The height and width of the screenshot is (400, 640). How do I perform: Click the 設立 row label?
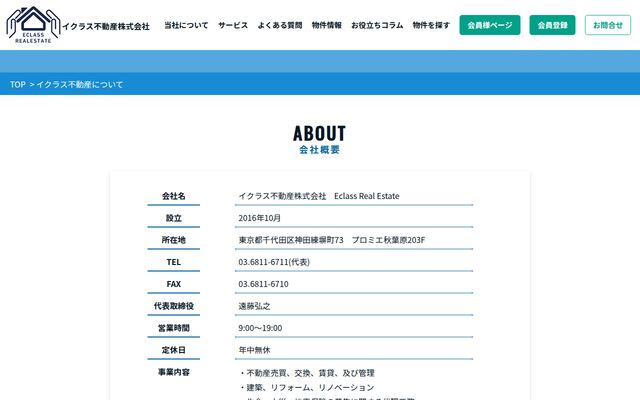point(173,218)
